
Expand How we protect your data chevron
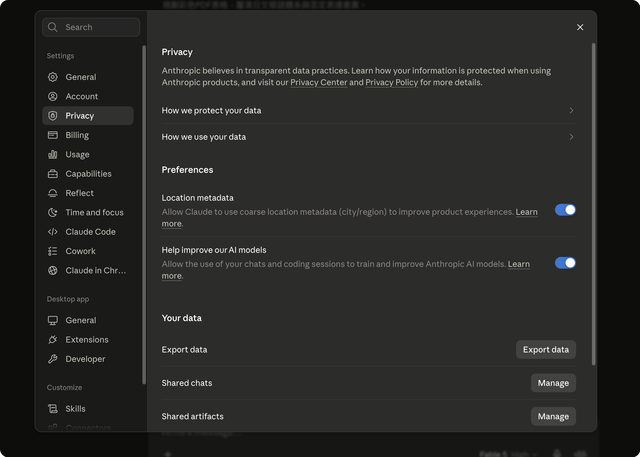(x=571, y=111)
